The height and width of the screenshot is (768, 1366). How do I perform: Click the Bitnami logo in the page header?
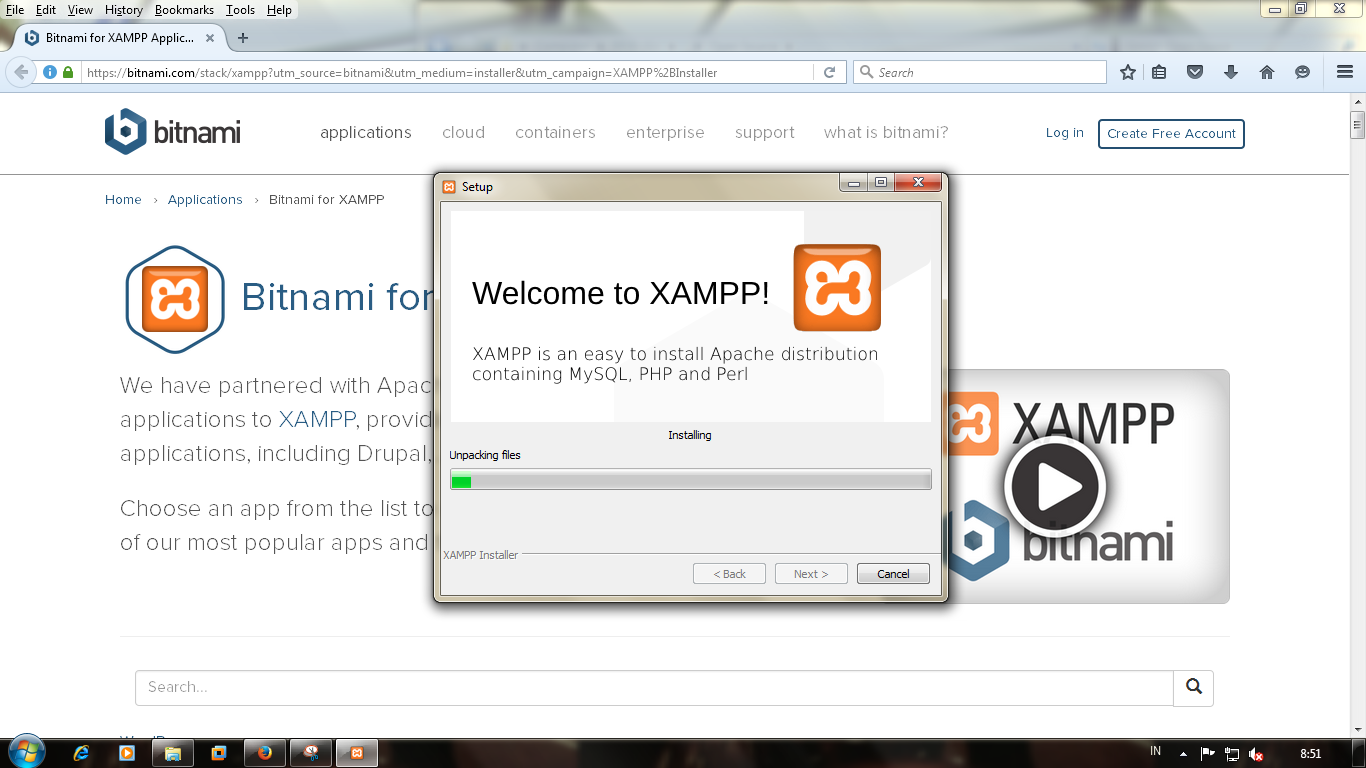[172, 133]
